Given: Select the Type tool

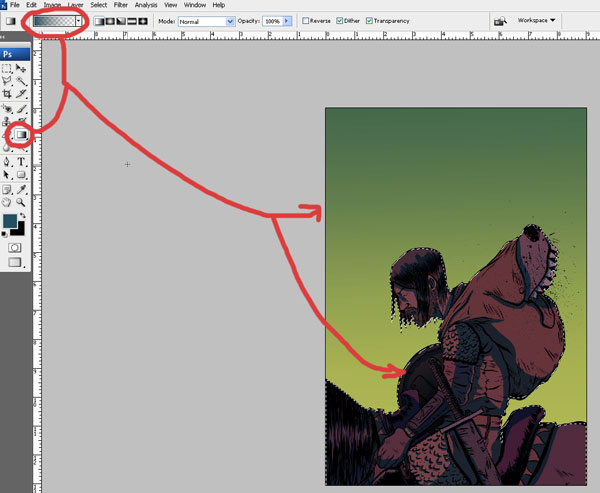Looking at the screenshot, I should [x=21, y=162].
